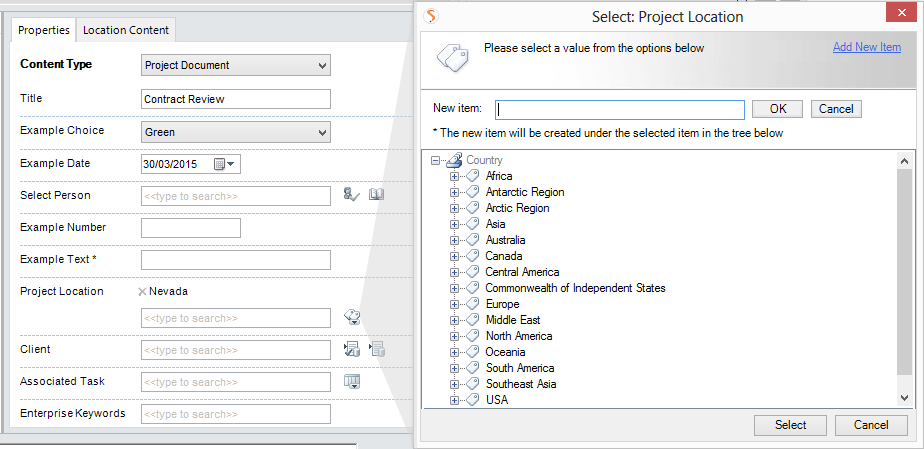This screenshot has height=449, width=924.
Task: Expand the USA tree node
Action: (454, 400)
